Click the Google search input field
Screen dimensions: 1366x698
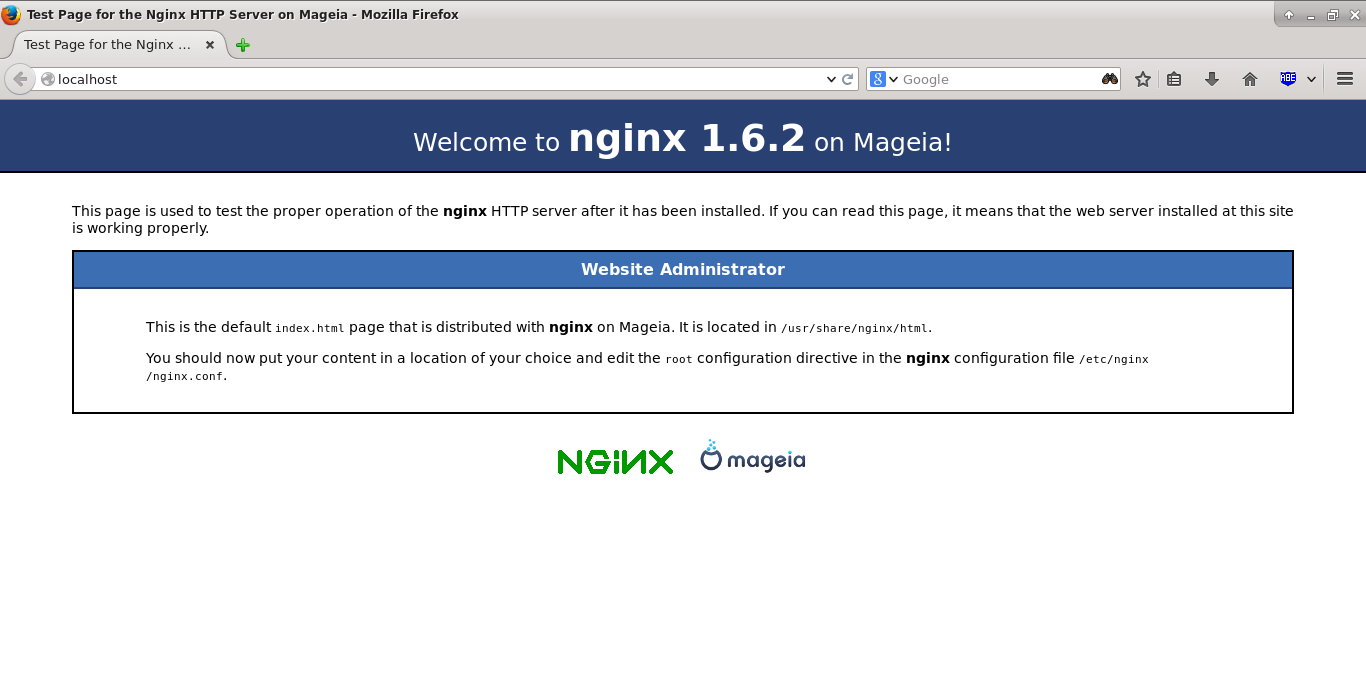[x=999, y=79]
